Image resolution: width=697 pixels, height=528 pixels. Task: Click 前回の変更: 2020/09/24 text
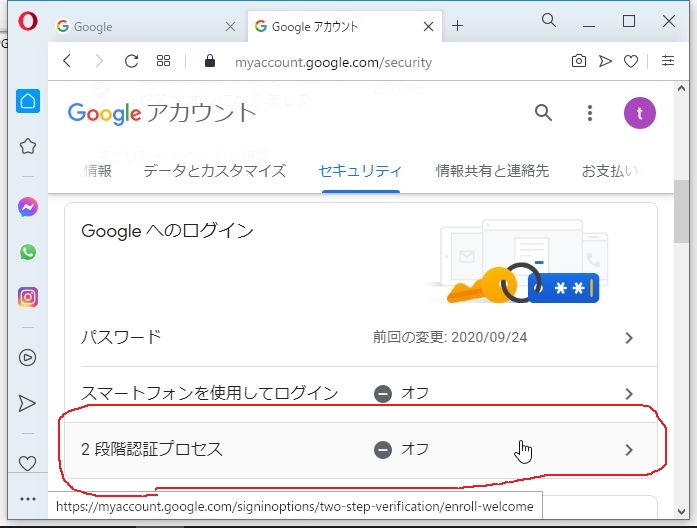coord(450,337)
